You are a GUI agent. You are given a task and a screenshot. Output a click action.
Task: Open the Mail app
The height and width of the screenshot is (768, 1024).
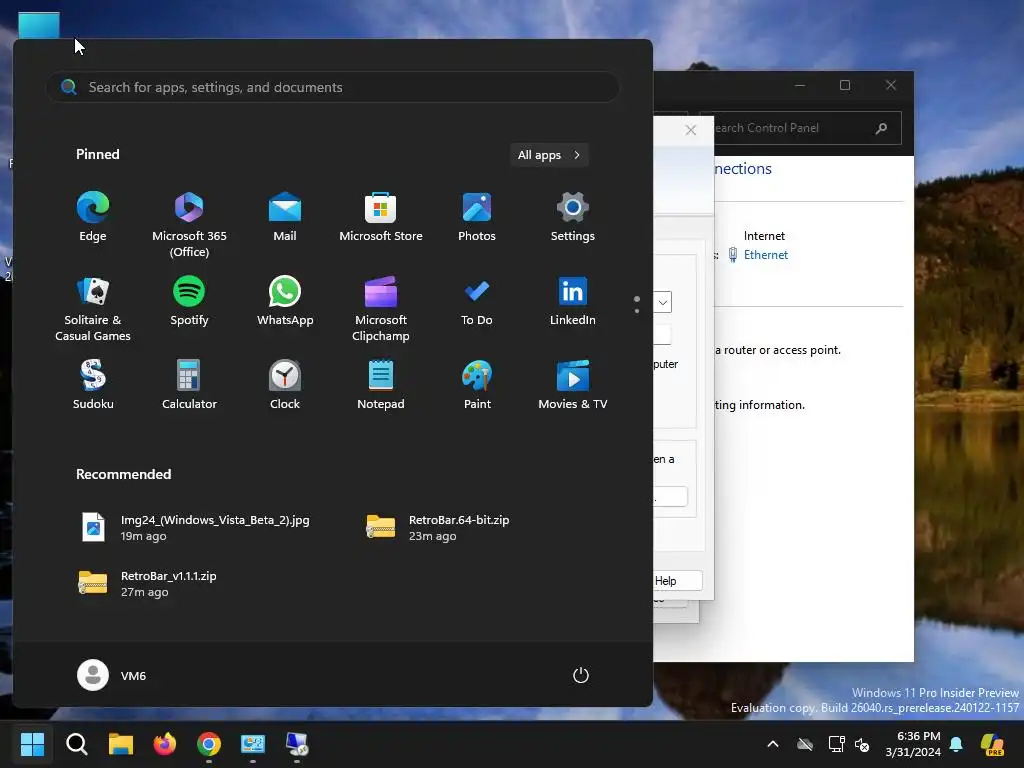[x=285, y=217]
